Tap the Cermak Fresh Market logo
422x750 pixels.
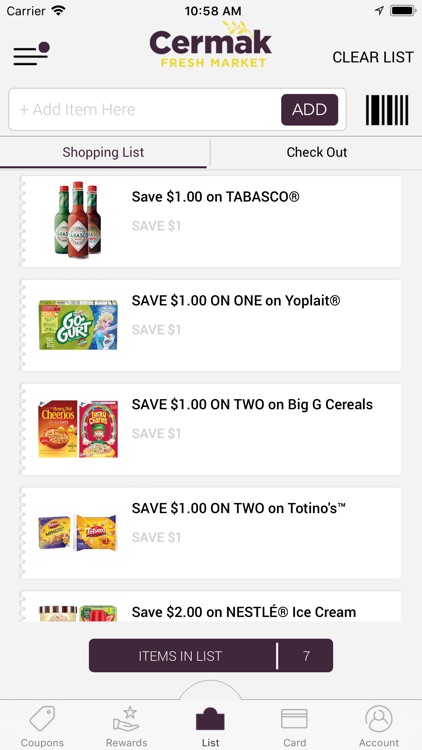pos(211,44)
